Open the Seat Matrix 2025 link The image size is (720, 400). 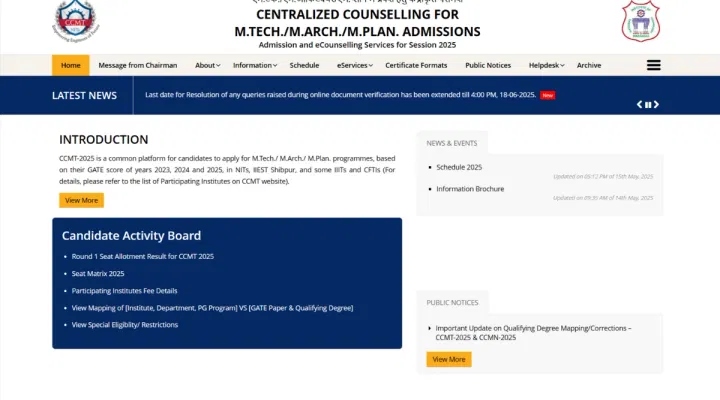tap(98, 273)
